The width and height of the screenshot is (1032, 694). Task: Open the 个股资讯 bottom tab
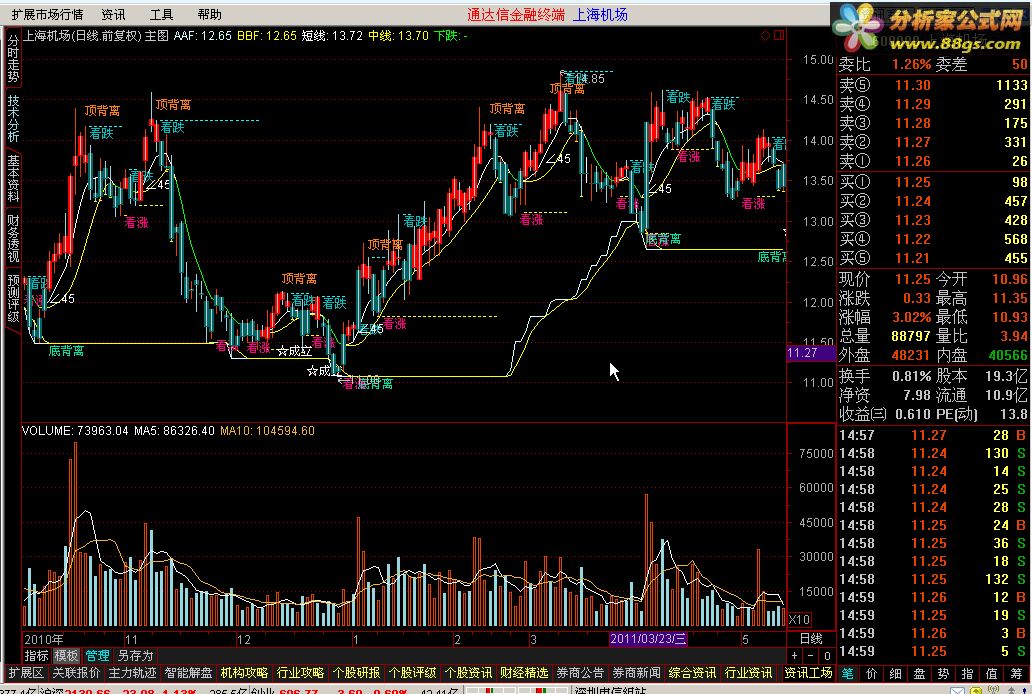coord(468,673)
